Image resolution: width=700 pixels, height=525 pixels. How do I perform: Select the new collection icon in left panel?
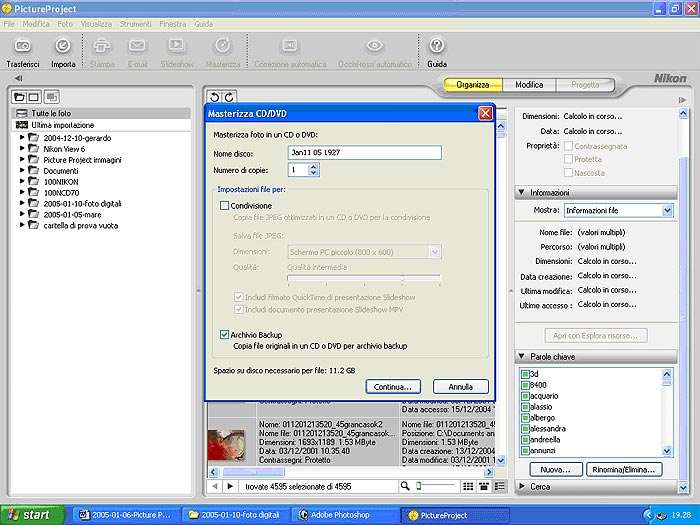click(x=34, y=97)
